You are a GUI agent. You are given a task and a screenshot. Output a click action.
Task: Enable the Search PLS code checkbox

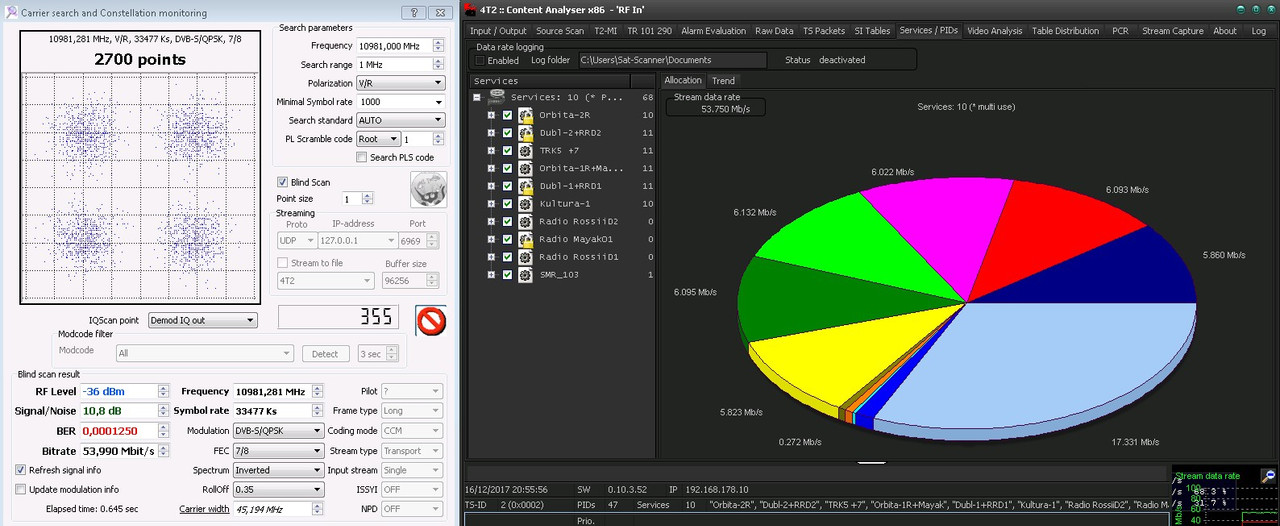coord(361,157)
